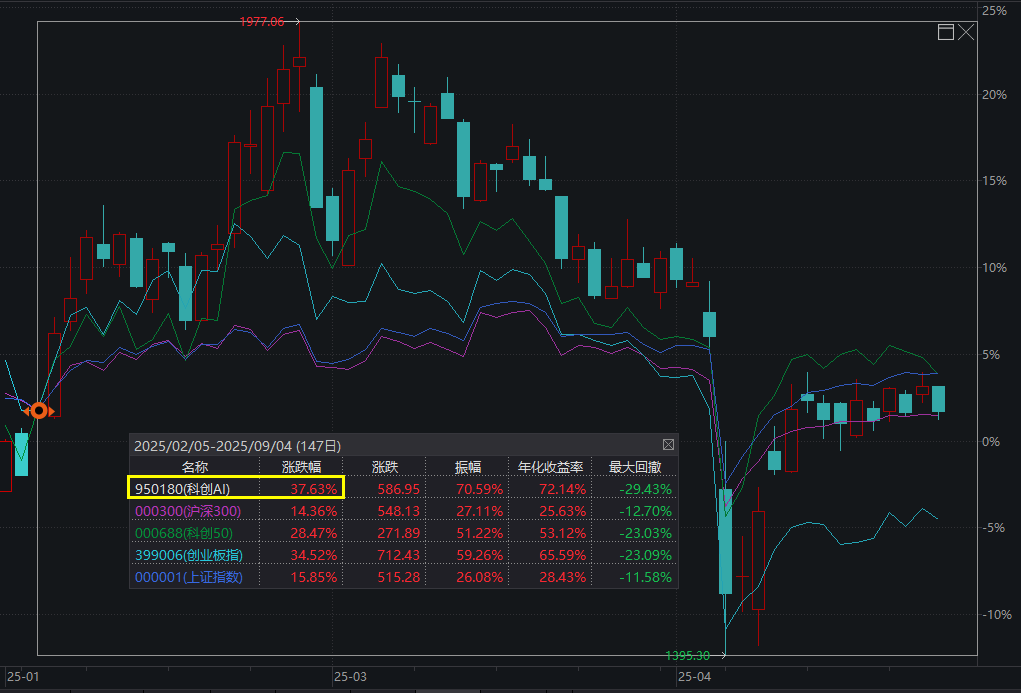Click the arrow beside 1977.06 high label
1021x693 pixels.
coord(296,21)
